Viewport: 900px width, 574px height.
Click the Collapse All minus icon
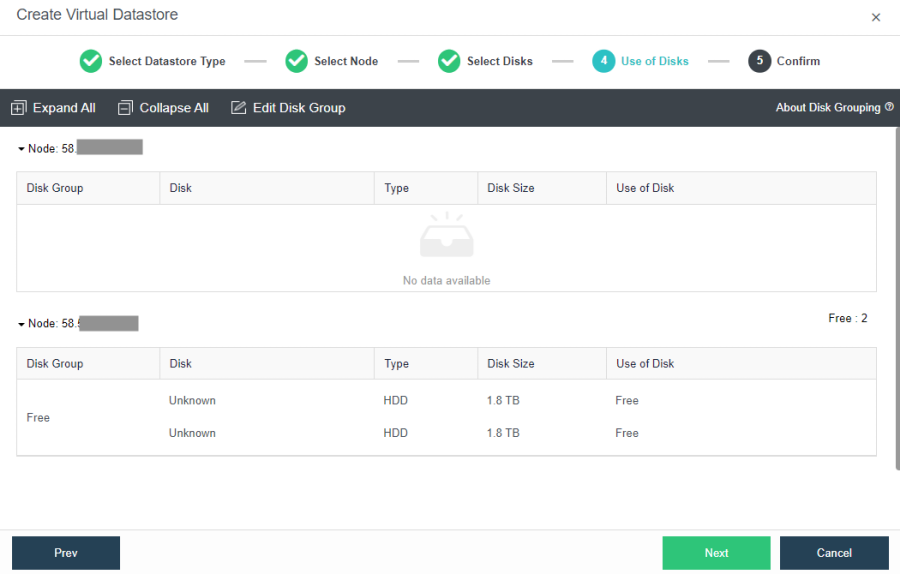pyautogui.click(x=125, y=108)
